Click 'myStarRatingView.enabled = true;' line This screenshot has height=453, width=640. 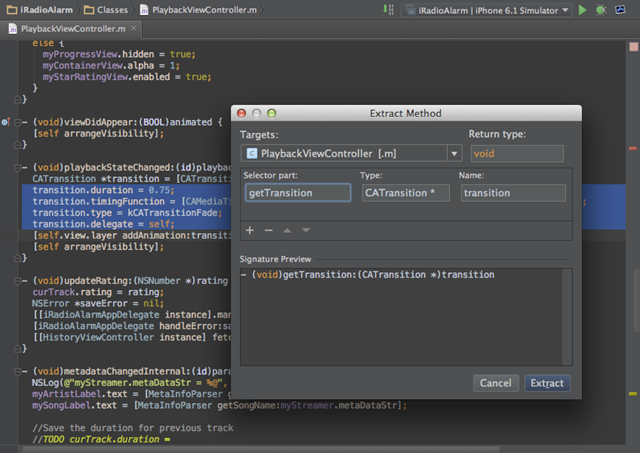point(127,77)
